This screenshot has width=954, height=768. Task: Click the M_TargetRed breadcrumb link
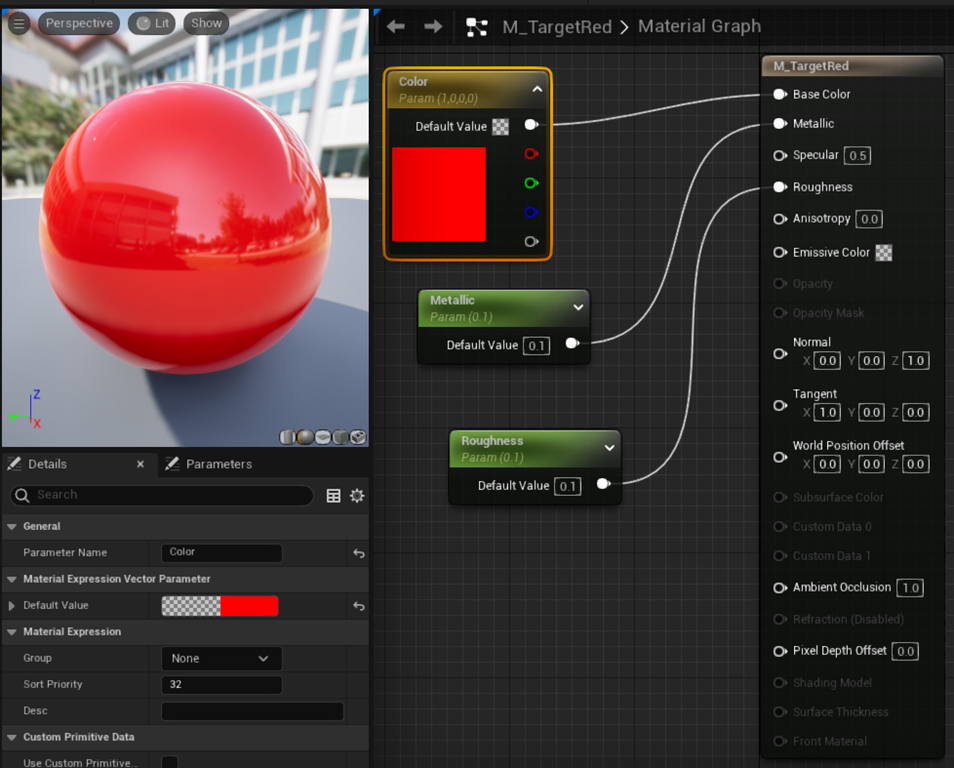click(x=557, y=27)
